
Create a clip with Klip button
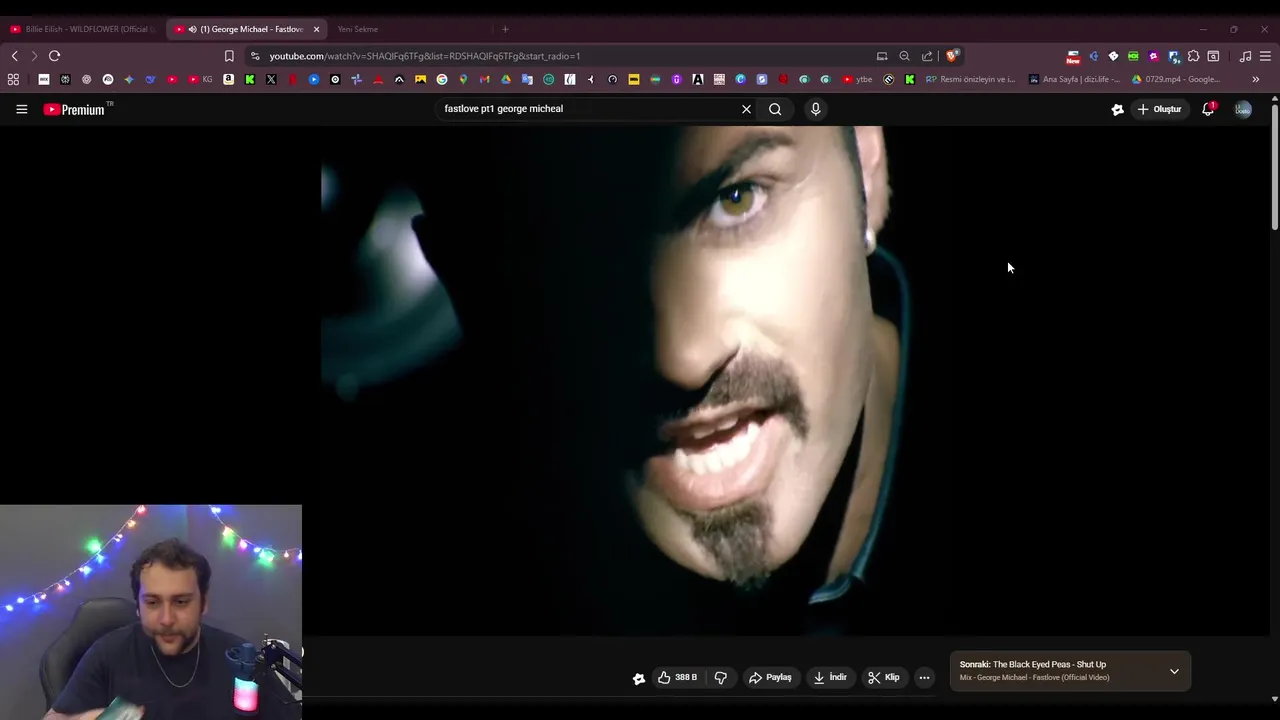tap(883, 678)
